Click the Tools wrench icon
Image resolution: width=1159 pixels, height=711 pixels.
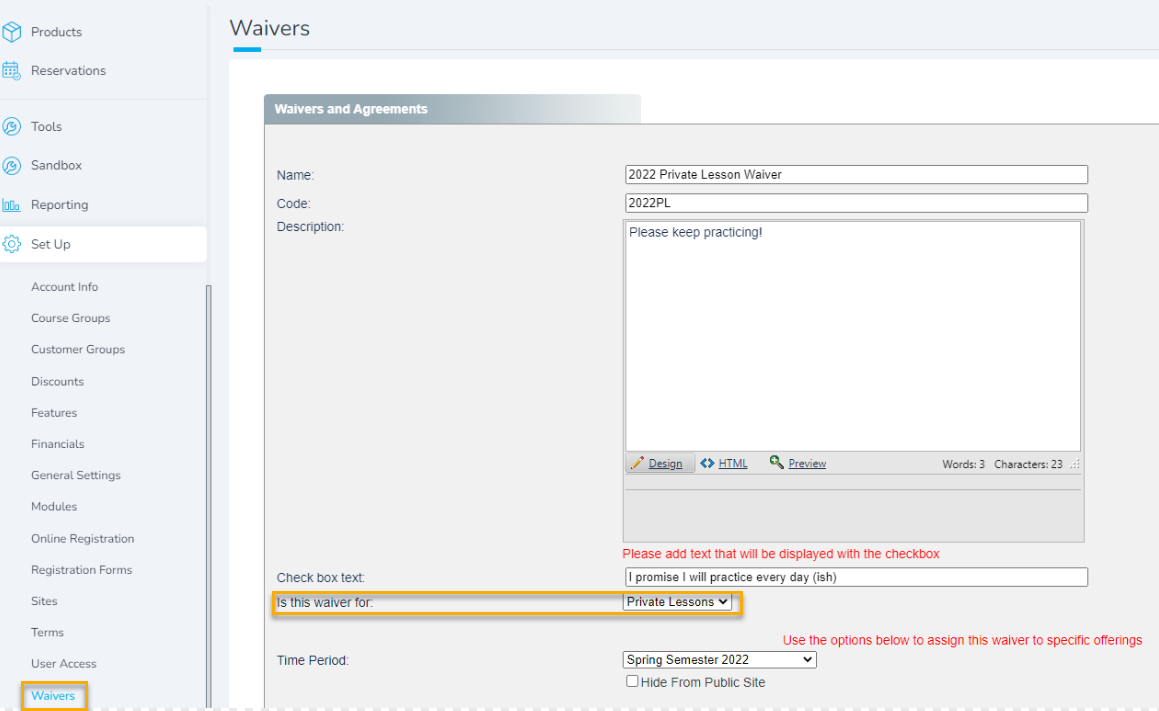point(12,126)
